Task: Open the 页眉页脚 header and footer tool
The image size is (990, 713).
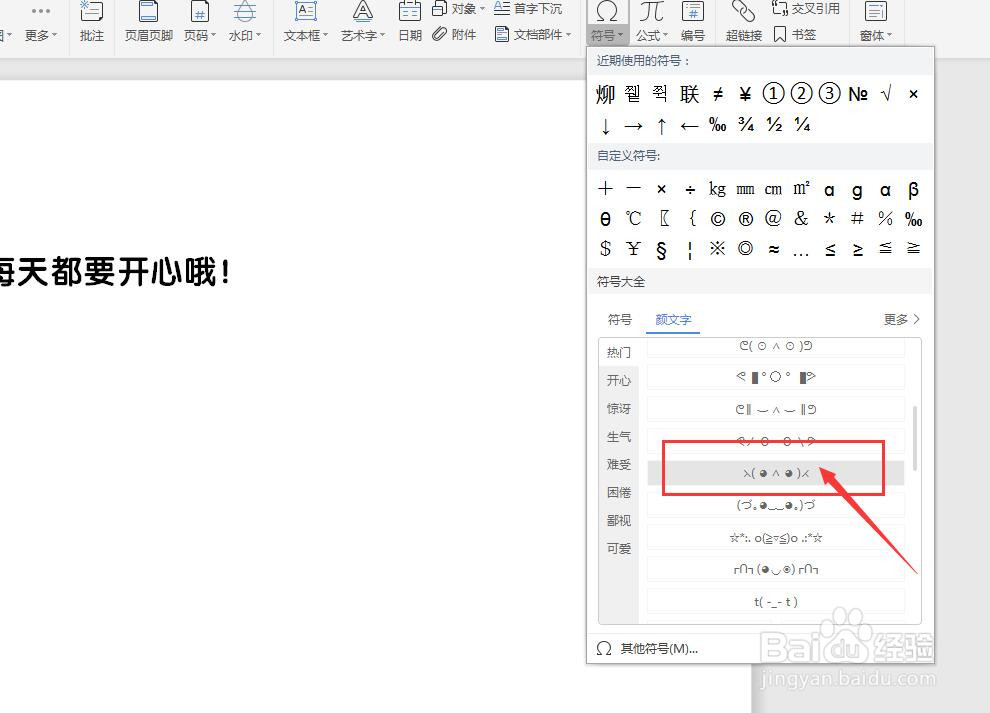Action: [147, 22]
